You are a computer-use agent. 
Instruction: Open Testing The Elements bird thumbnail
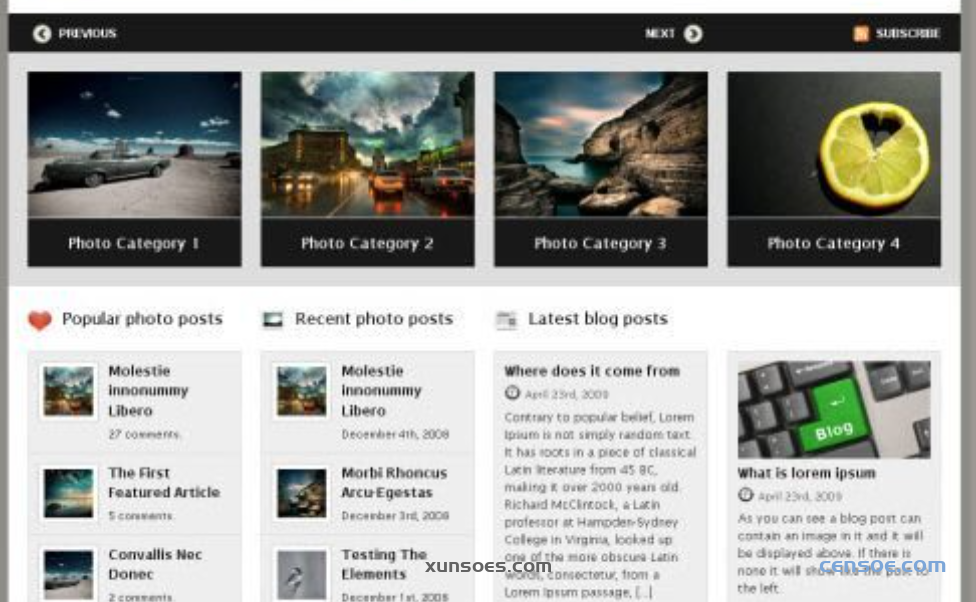pyautogui.click(x=301, y=574)
